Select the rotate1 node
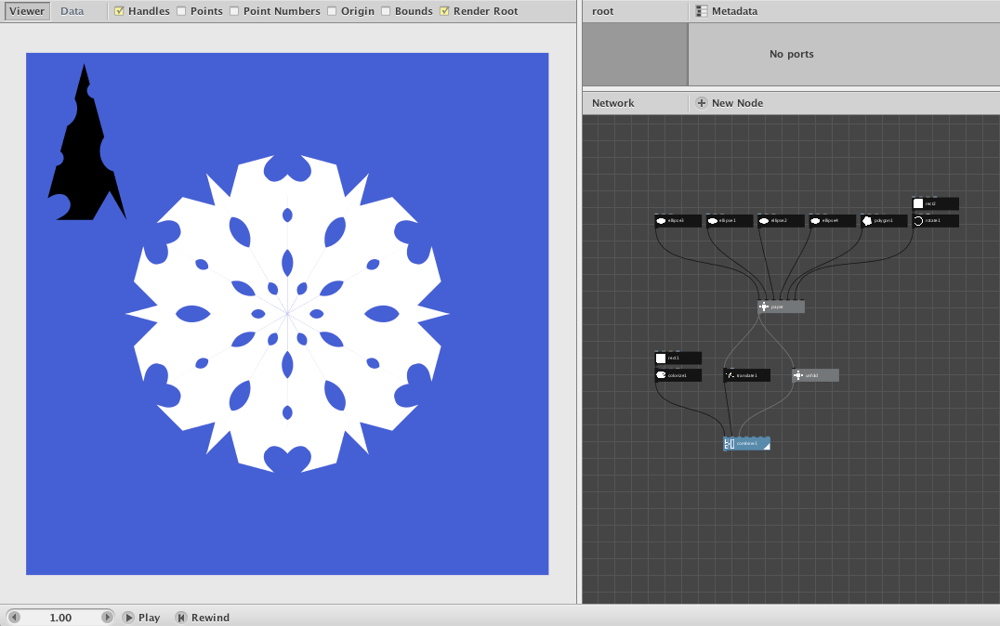This screenshot has height=626, width=1000. point(936,221)
